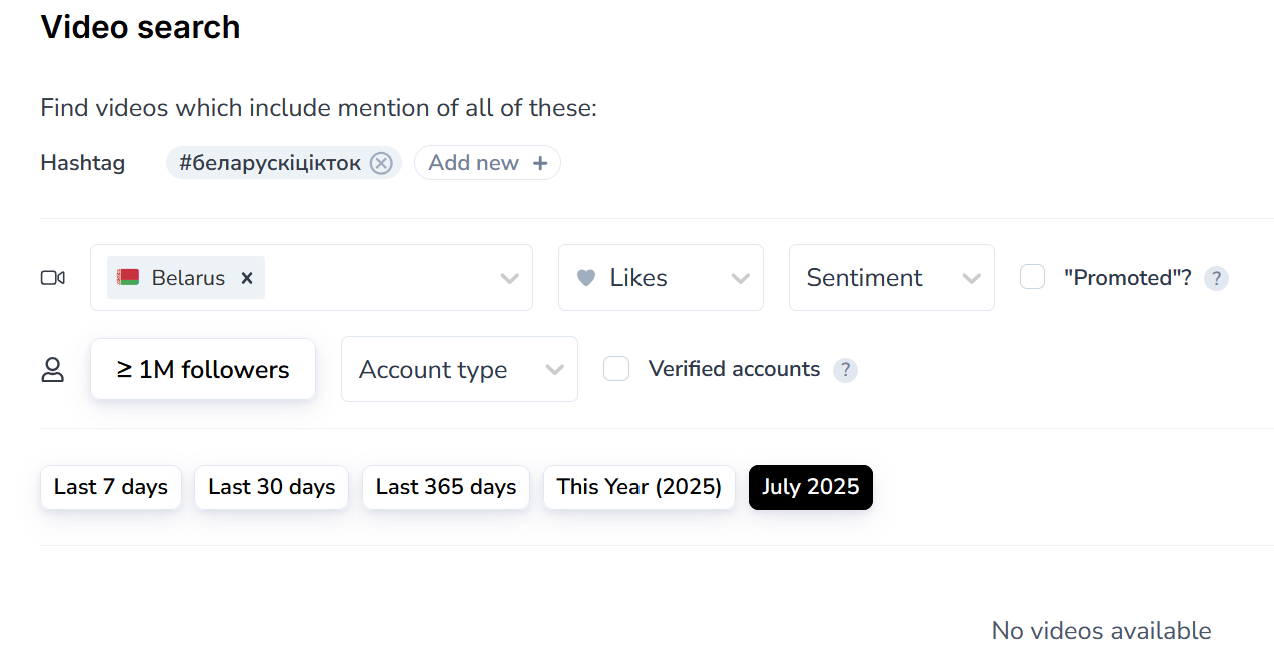1274x670 pixels.
Task: Click the Belarus flag icon
Action: coord(128,278)
